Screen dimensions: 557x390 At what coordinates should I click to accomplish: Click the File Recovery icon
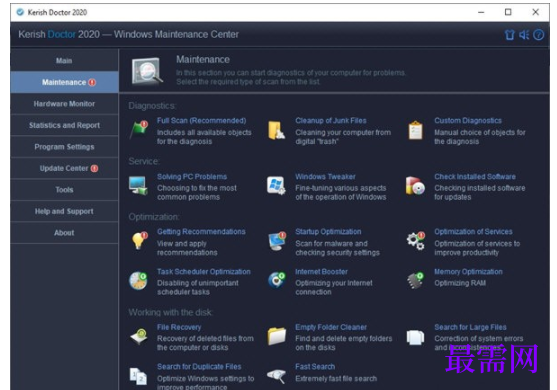(x=139, y=336)
